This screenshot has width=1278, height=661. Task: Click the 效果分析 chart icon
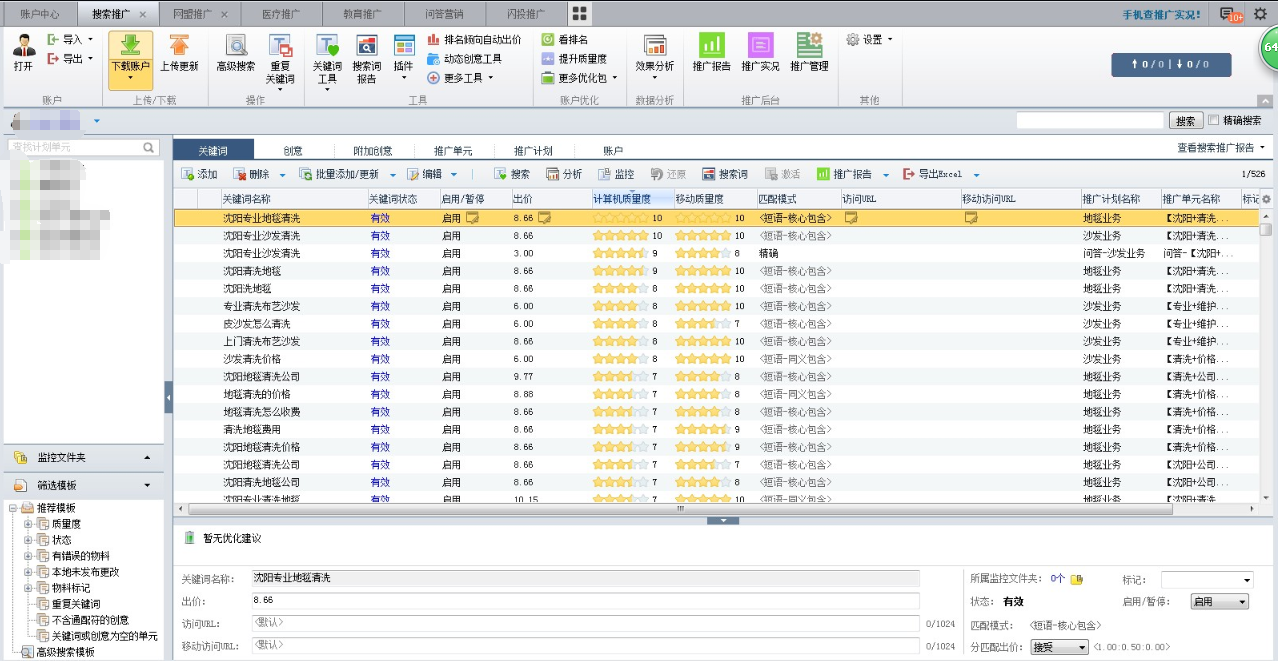(x=655, y=46)
